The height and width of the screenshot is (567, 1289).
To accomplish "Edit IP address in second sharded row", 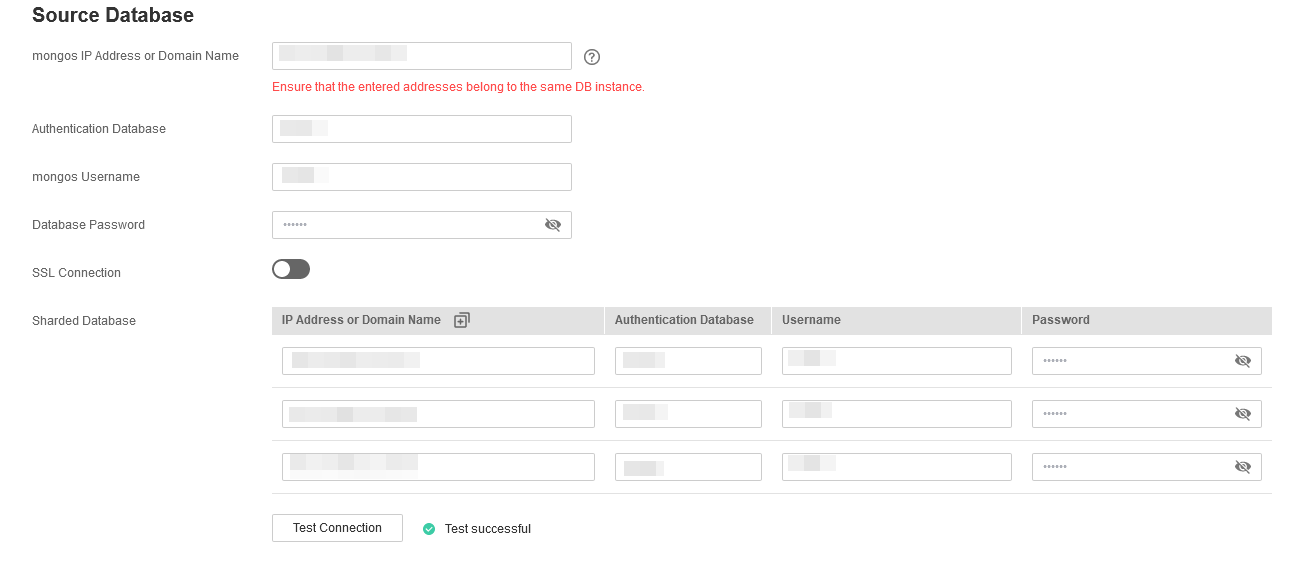I will [x=438, y=414].
